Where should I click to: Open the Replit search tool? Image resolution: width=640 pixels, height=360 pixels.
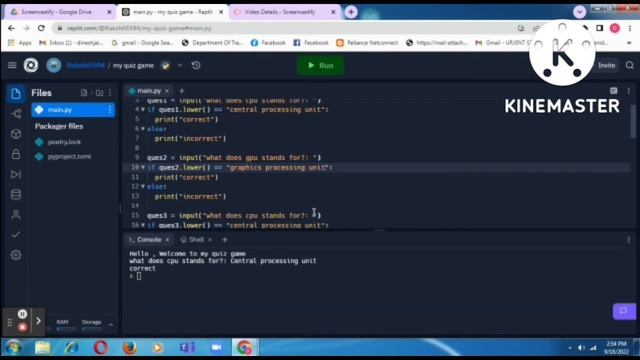[x=630, y=65]
